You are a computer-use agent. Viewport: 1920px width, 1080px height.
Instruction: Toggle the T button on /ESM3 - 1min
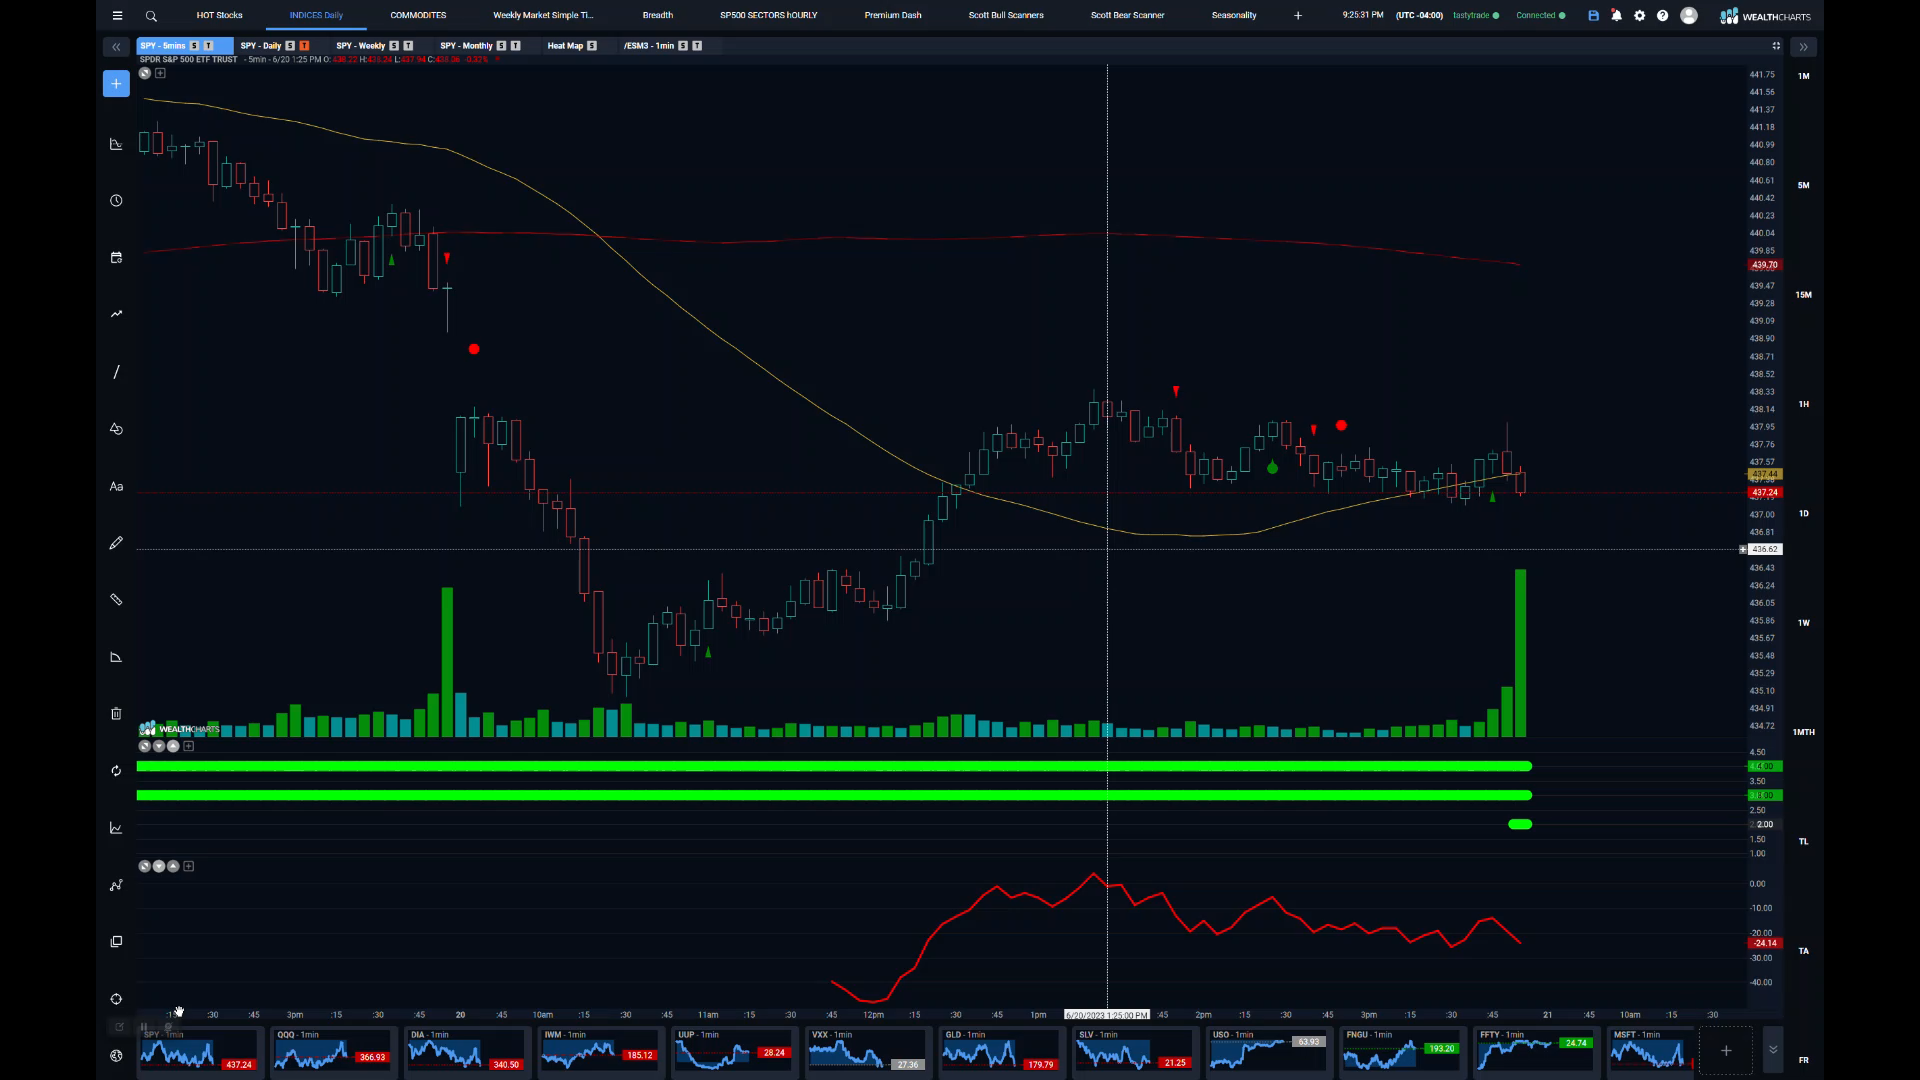697,46
